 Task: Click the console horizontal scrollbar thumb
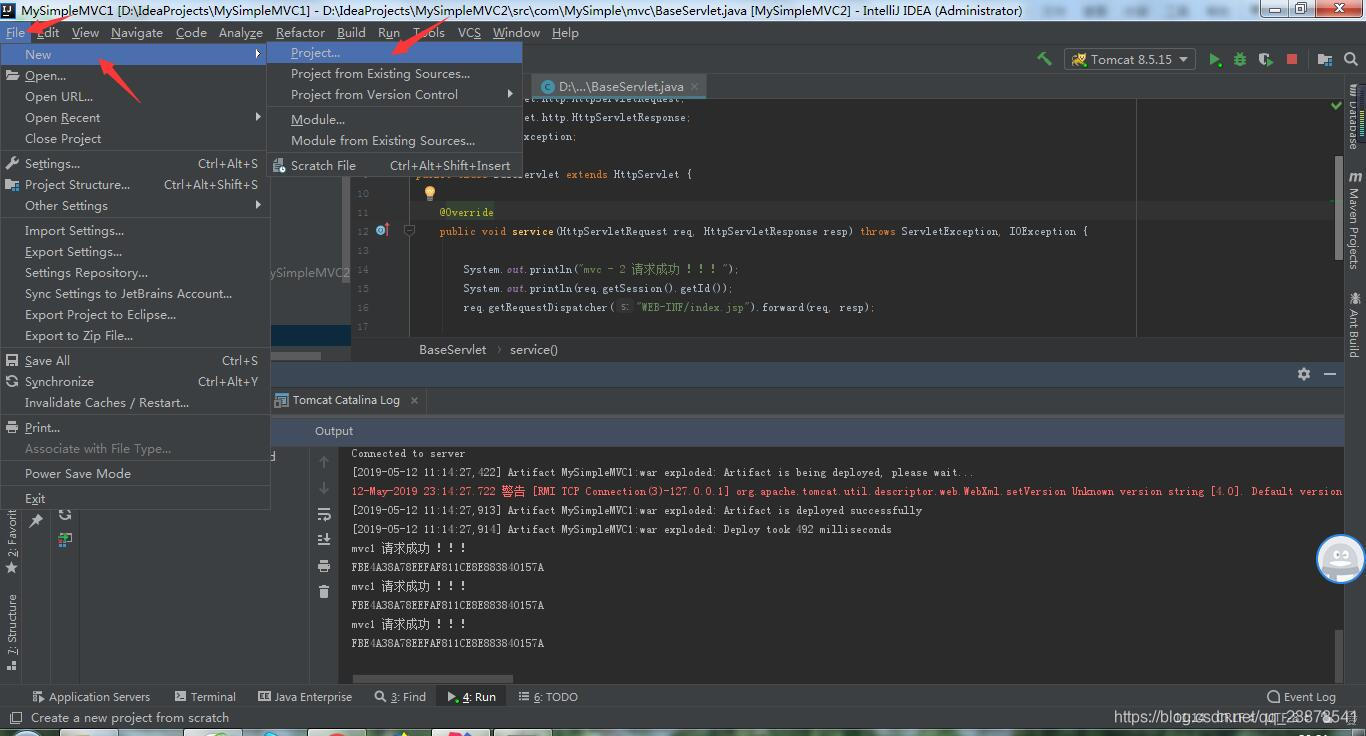(431, 679)
